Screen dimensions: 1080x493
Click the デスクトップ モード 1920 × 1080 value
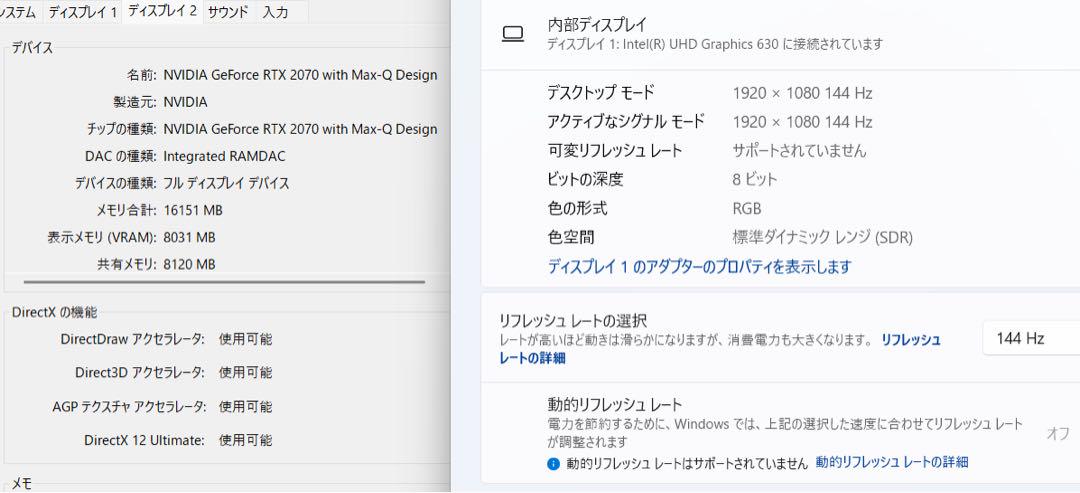[802, 93]
